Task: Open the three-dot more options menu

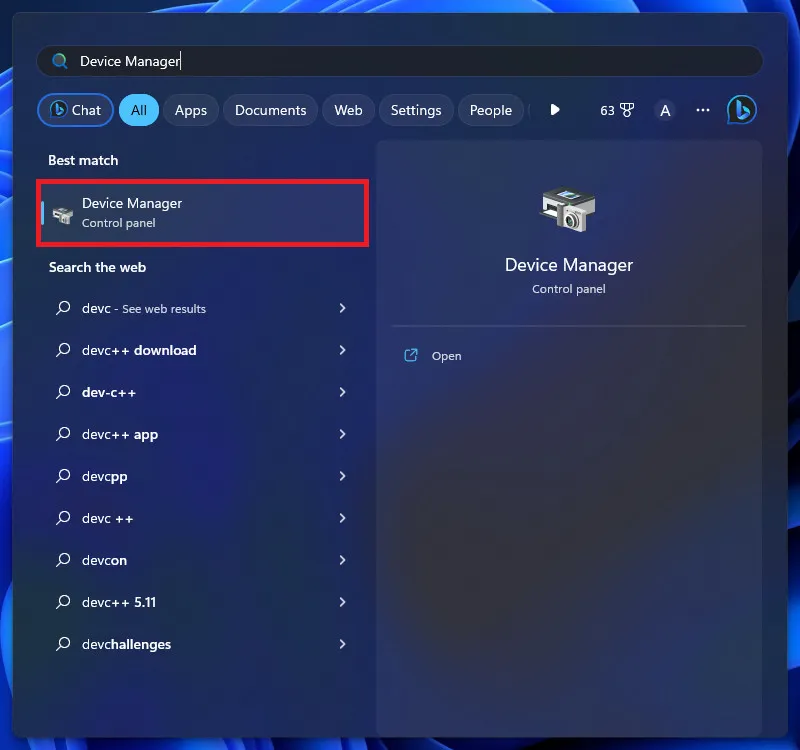Action: tap(703, 110)
